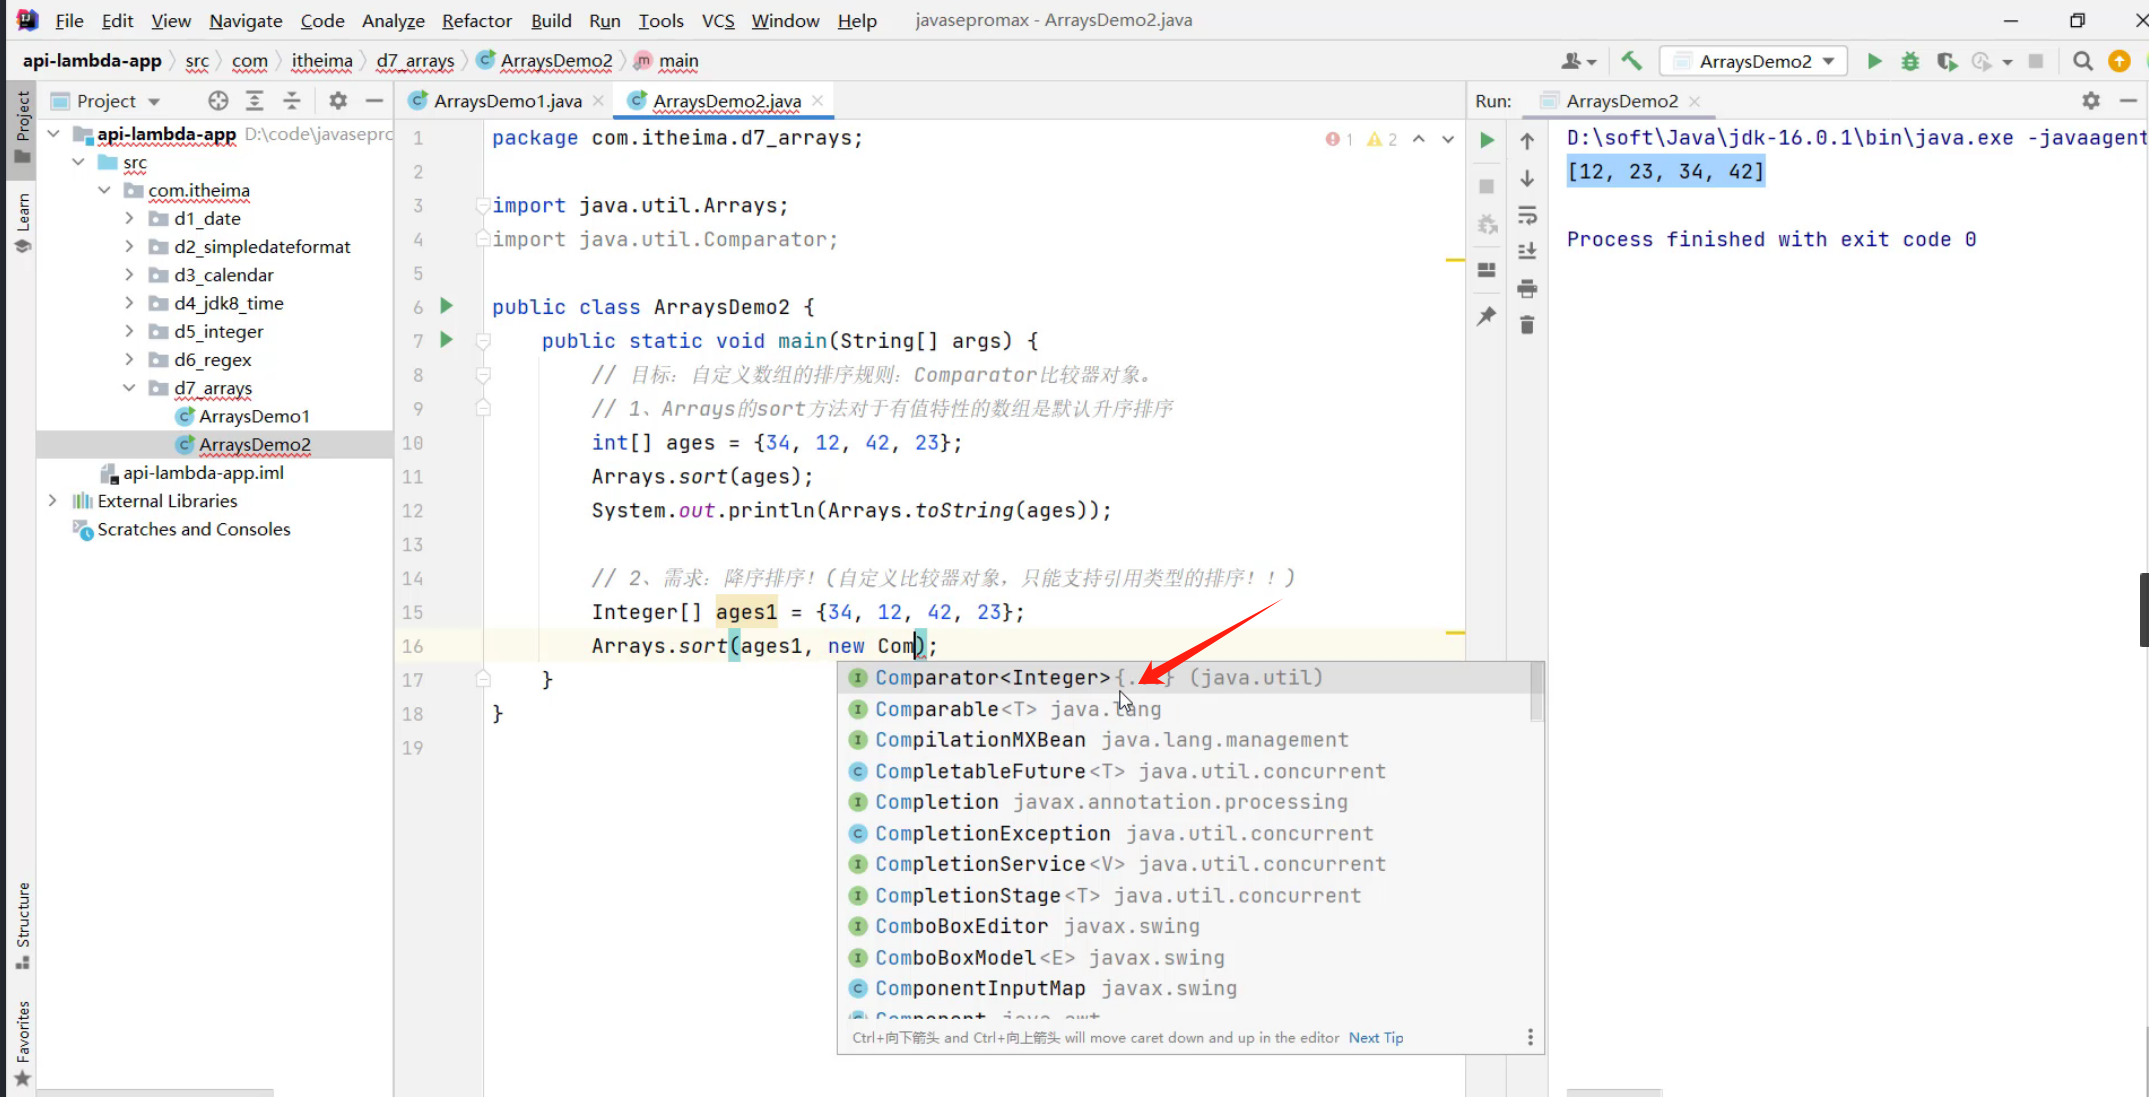Click the Build project hammer icon
2149x1097 pixels.
point(1631,61)
